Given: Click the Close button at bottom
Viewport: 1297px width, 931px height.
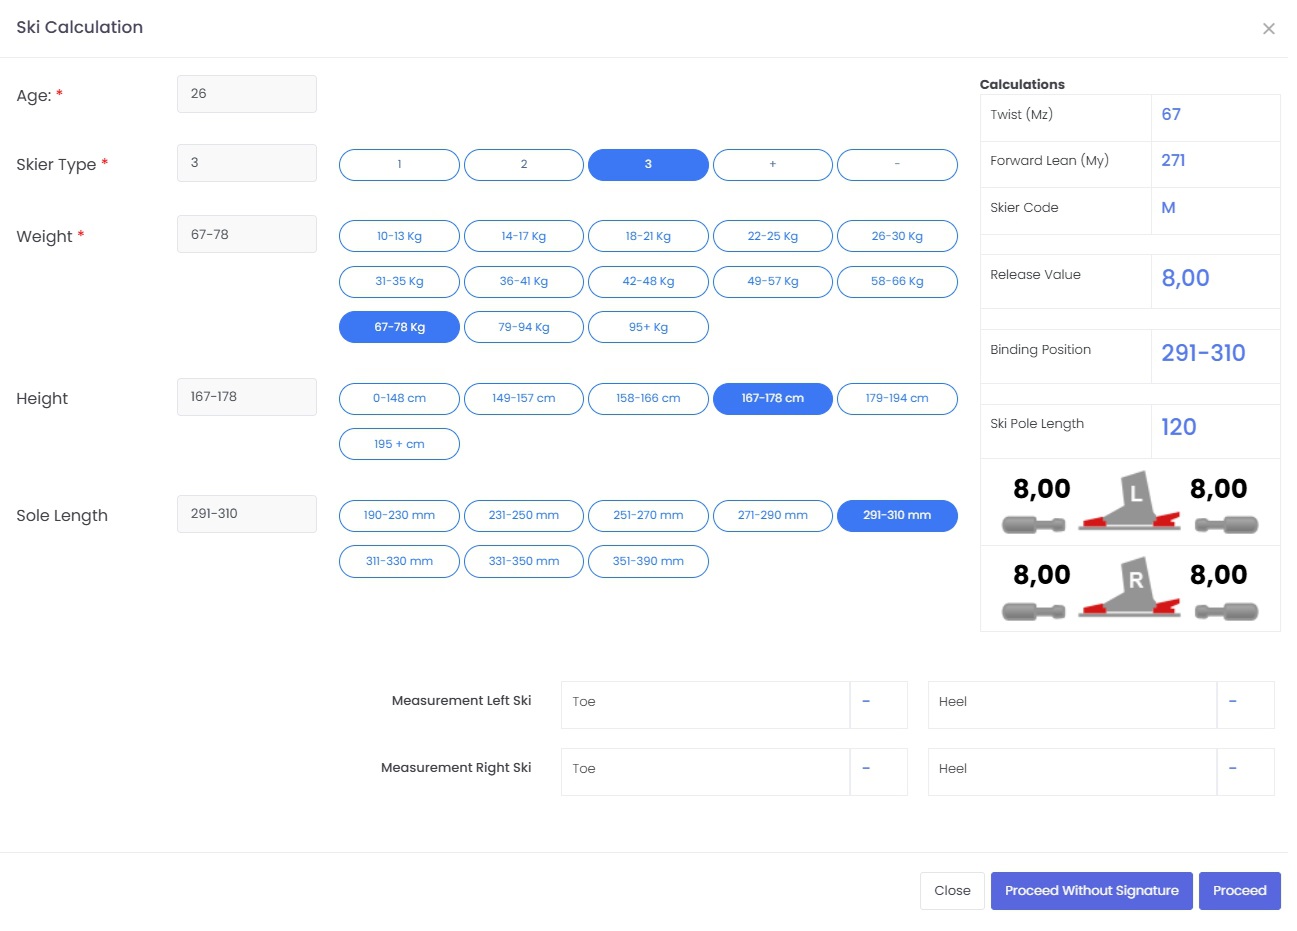Looking at the screenshot, I should (x=951, y=891).
